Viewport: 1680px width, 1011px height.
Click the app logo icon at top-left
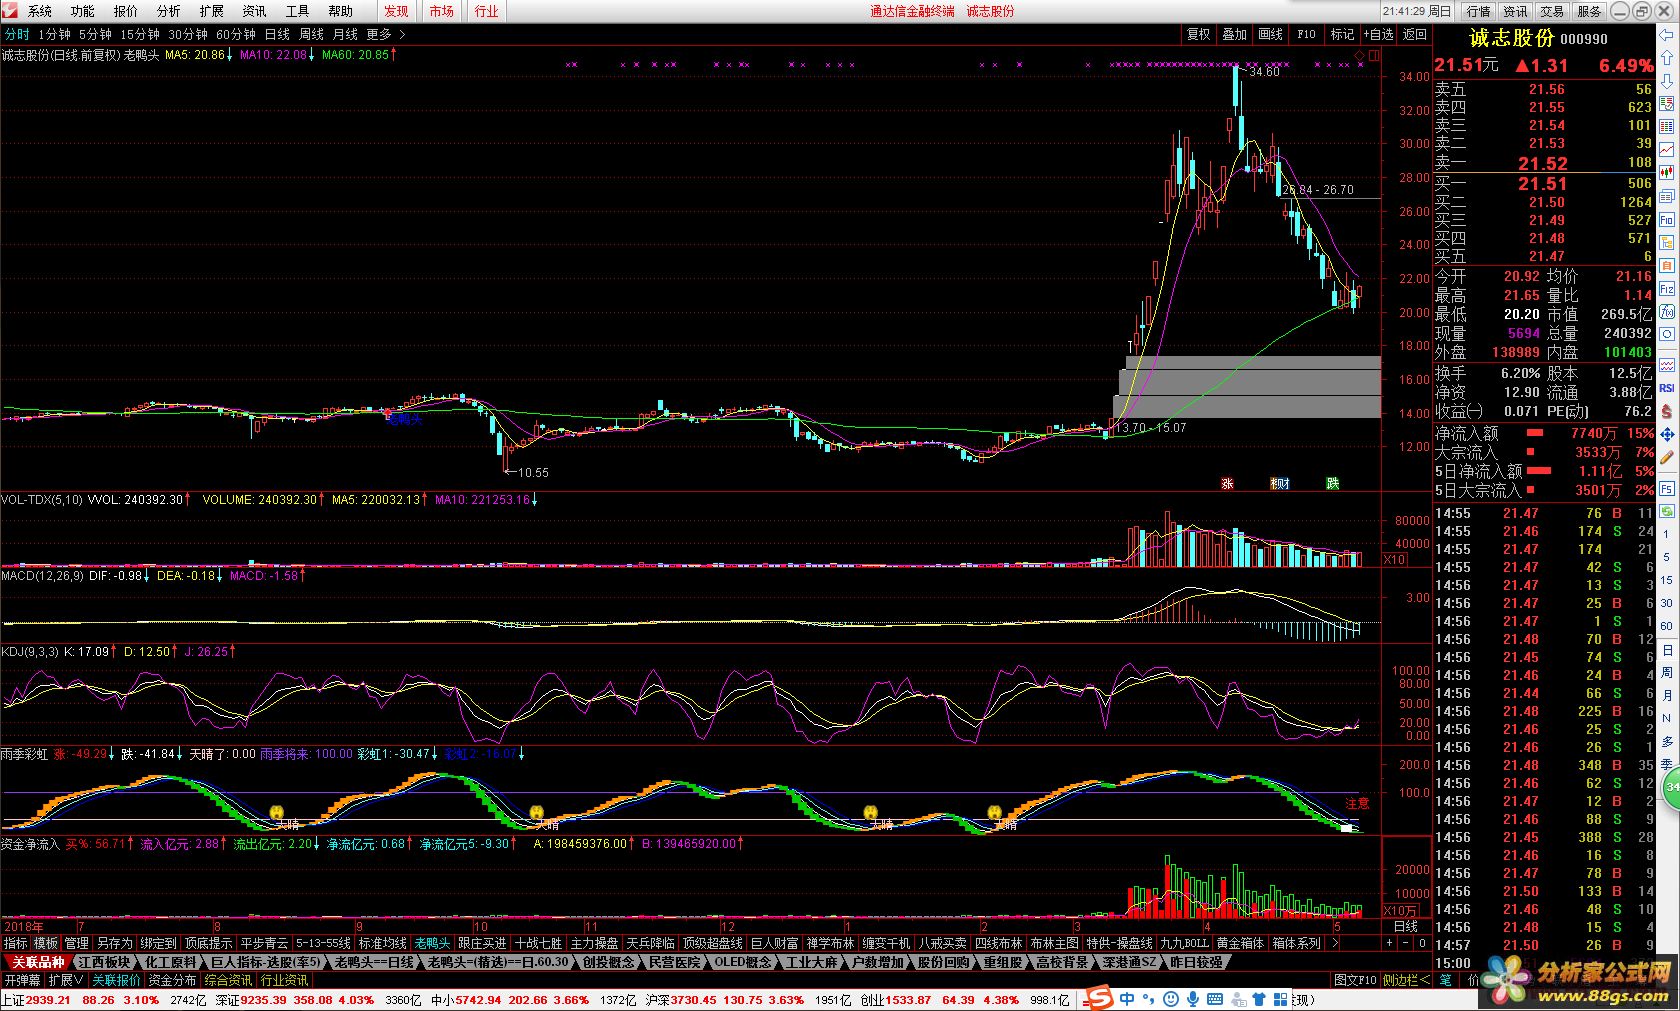pyautogui.click(x=11, y=11)
